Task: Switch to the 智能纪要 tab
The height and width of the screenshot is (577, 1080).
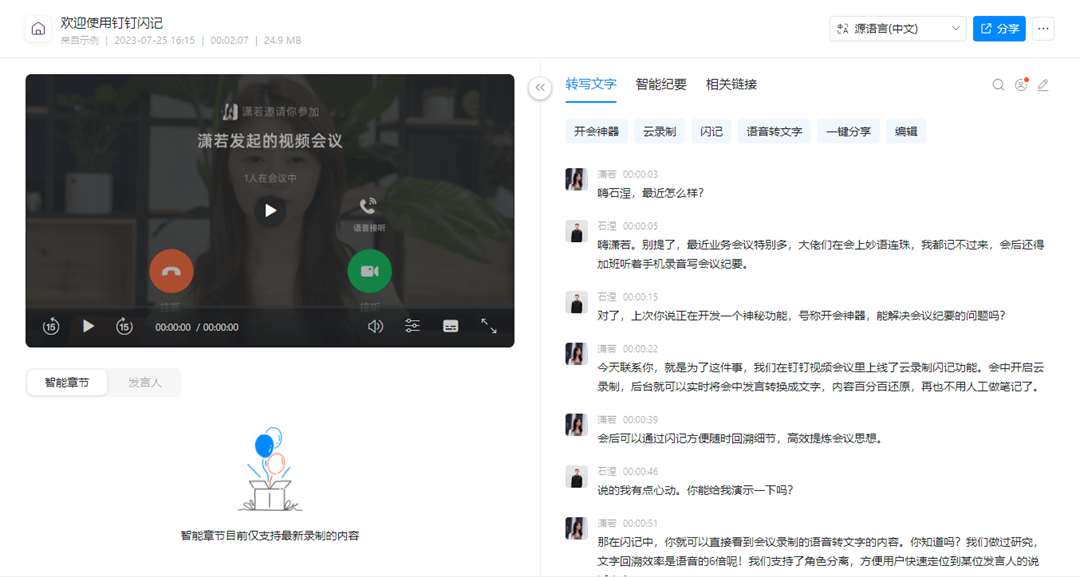Action: click(x=661, y=84)
